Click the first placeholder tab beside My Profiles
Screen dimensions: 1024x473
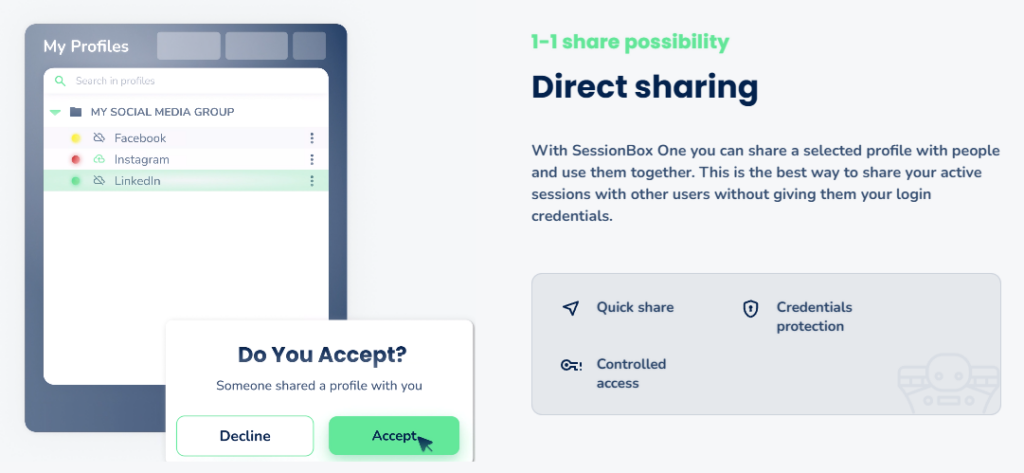[189, 46]
